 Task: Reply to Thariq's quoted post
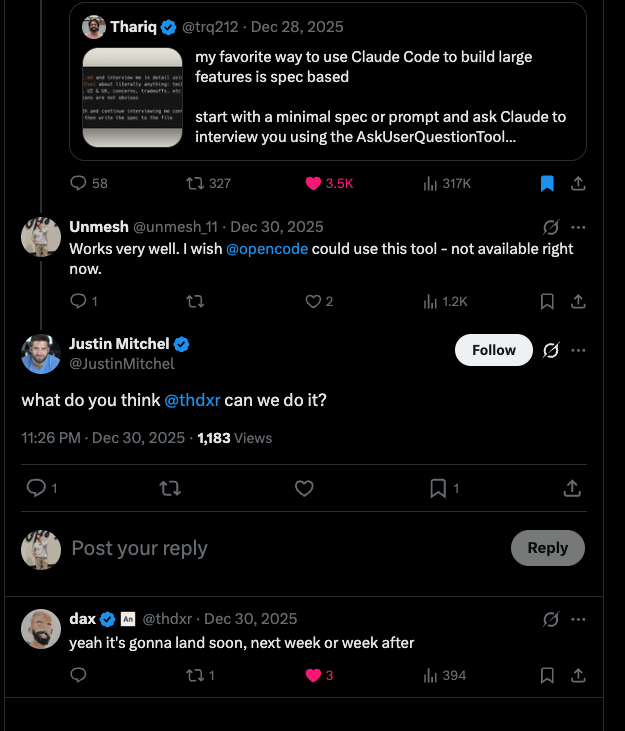pos(80,183)
